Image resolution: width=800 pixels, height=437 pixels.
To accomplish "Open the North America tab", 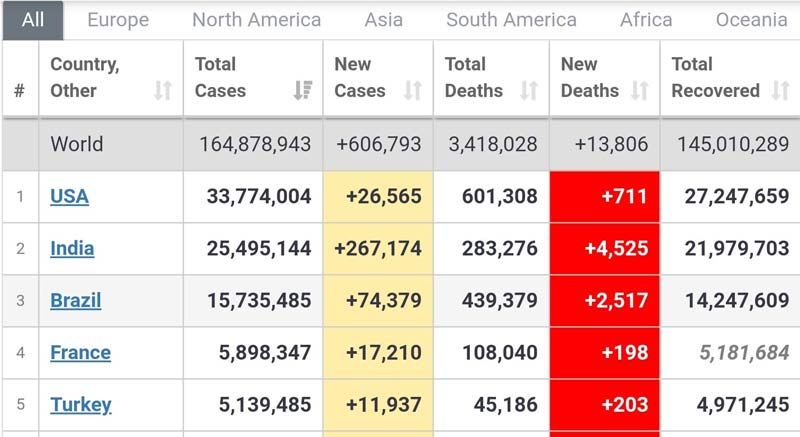I will tap(256, 20).
